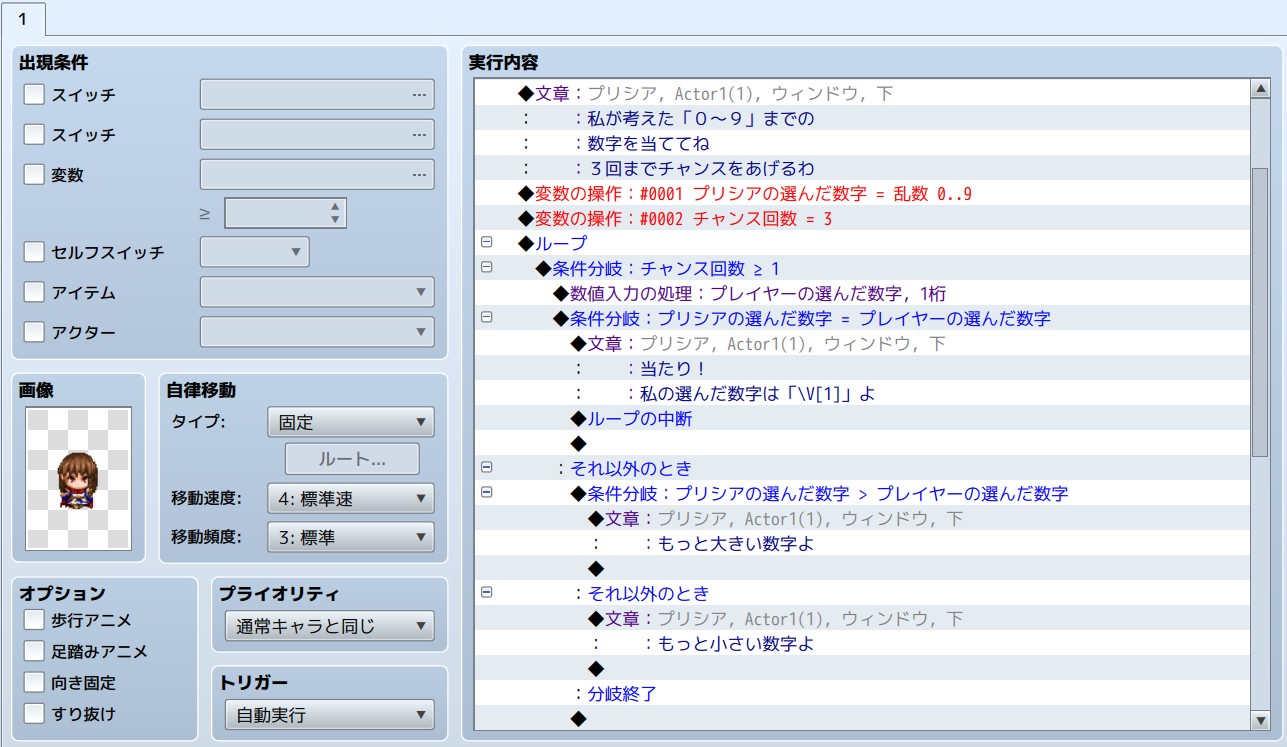Open first スイッチ selector ellipsis field
The height and width of the screenshot is (747, 1287).
(x=317, y=95)
